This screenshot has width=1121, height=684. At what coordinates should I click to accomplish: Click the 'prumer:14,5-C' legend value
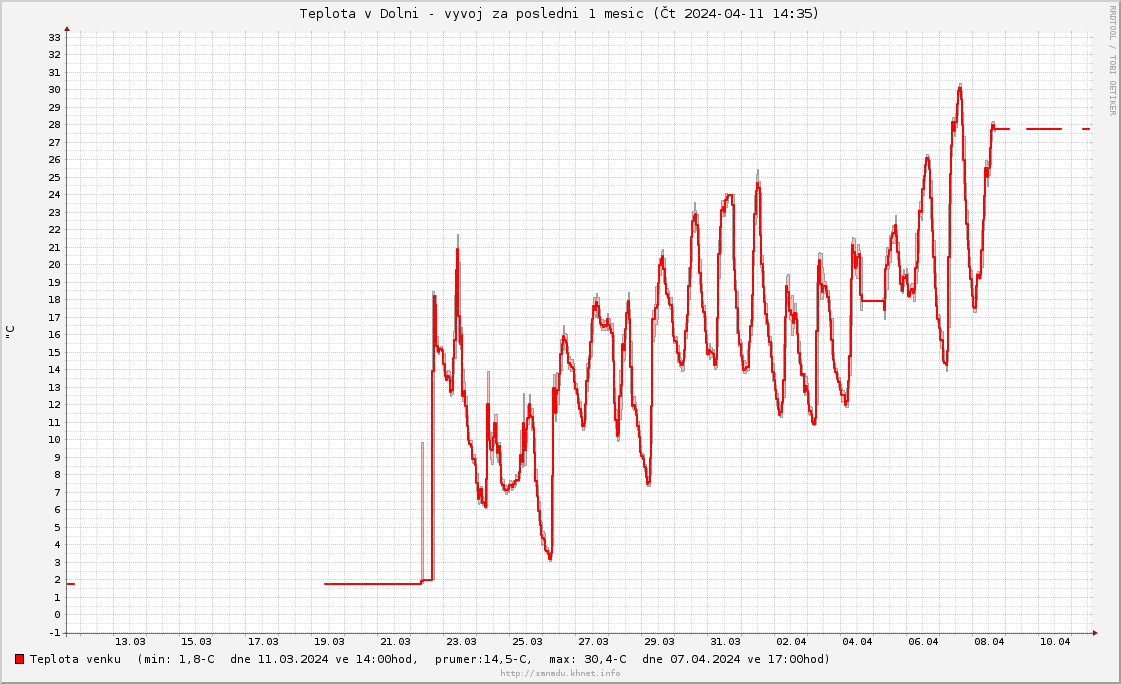click(483, 659)
